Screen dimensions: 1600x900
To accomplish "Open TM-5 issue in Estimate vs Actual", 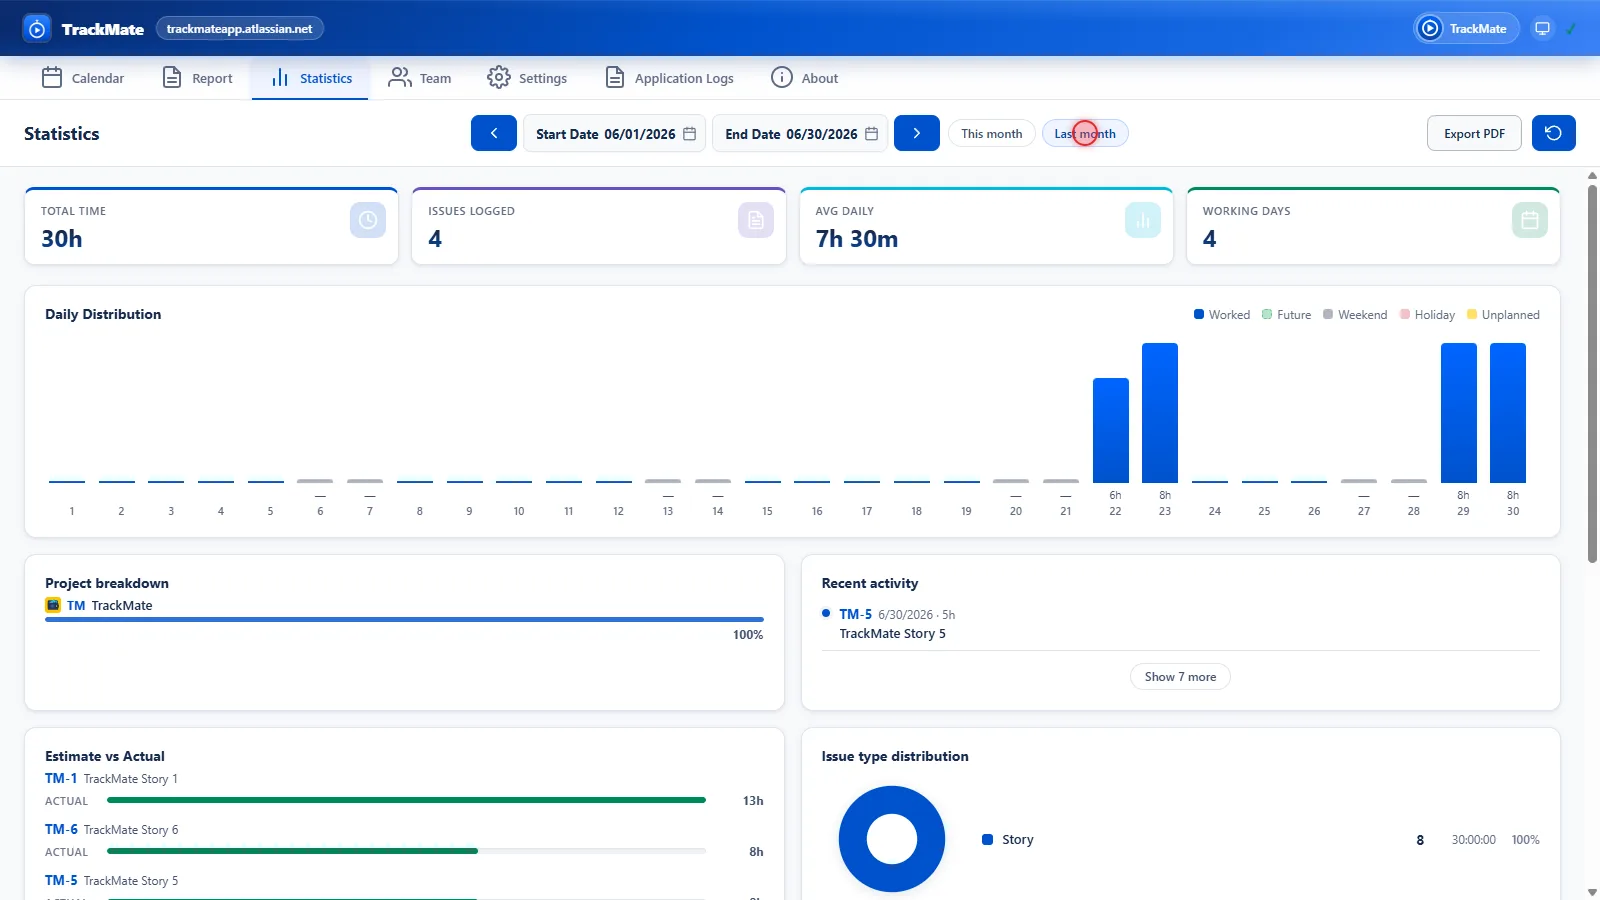I will 61,880.
